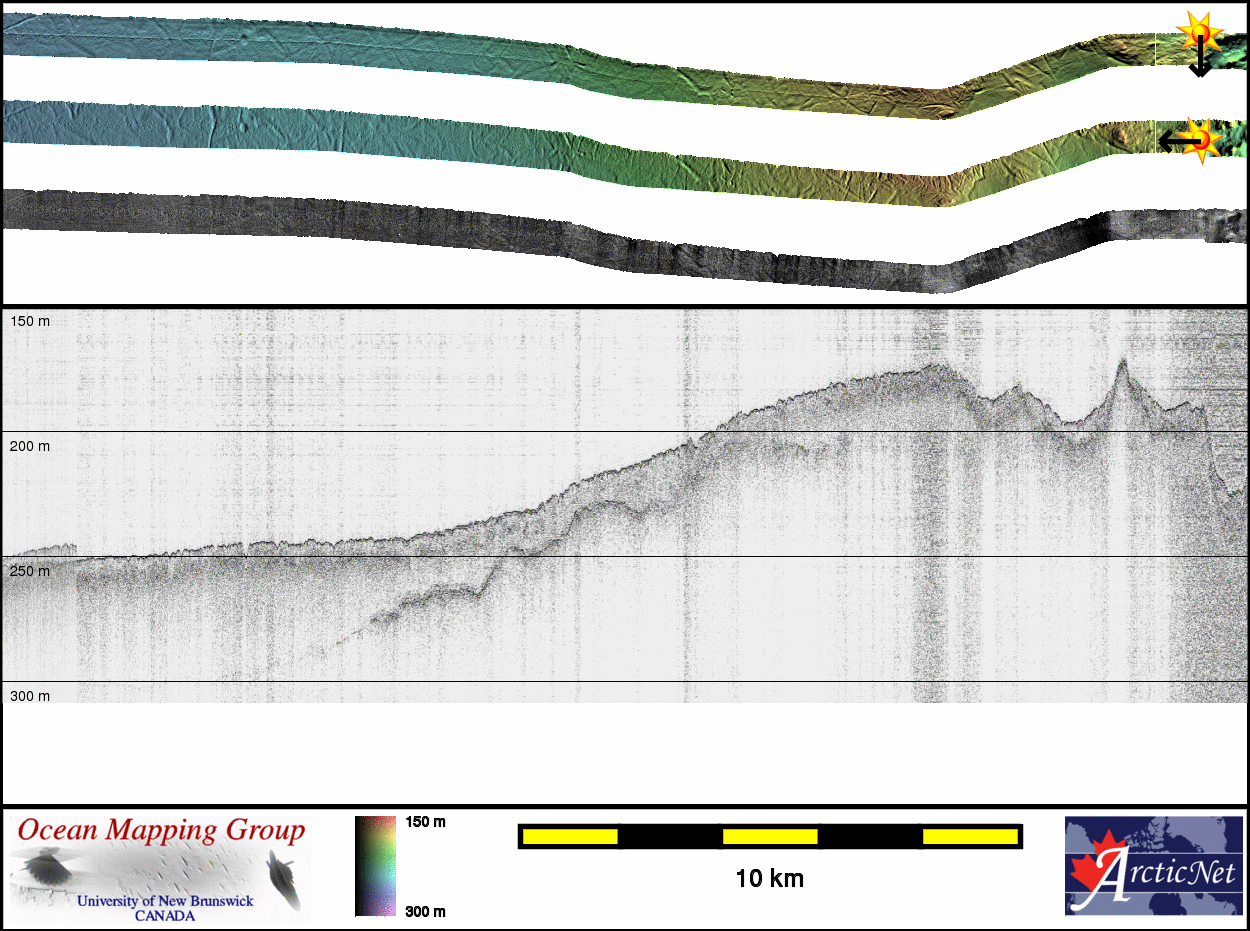Screen dimensions: 1250x931
Task: Click the 200 m depth label on profile
Action: (30, 446)
